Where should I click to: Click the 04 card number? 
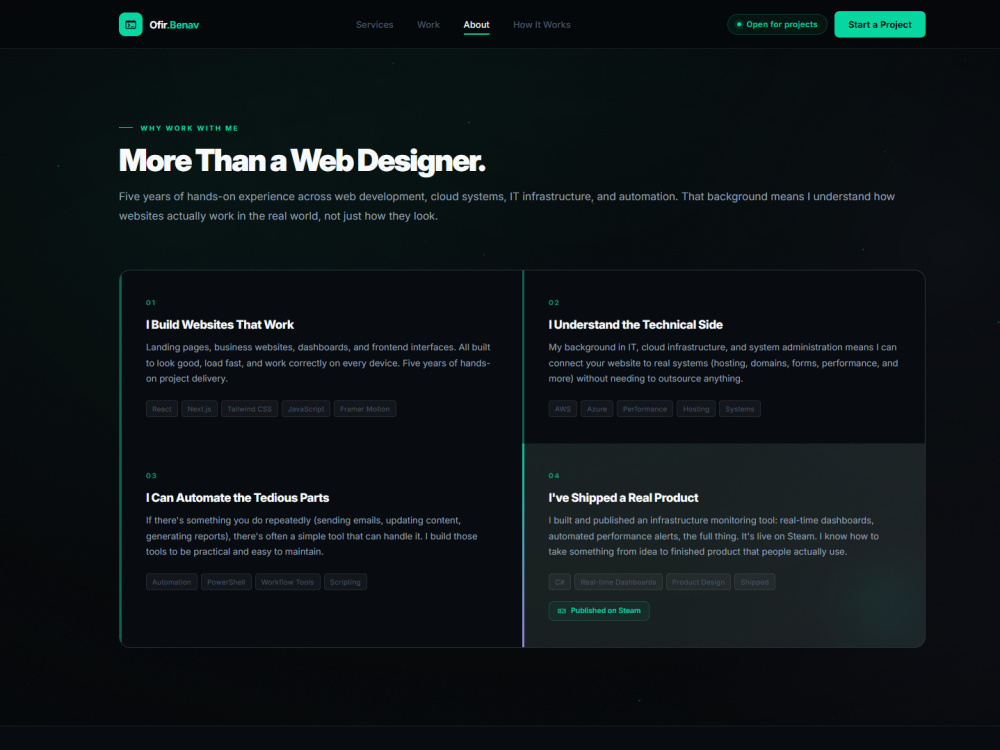(x=554, y=476)
